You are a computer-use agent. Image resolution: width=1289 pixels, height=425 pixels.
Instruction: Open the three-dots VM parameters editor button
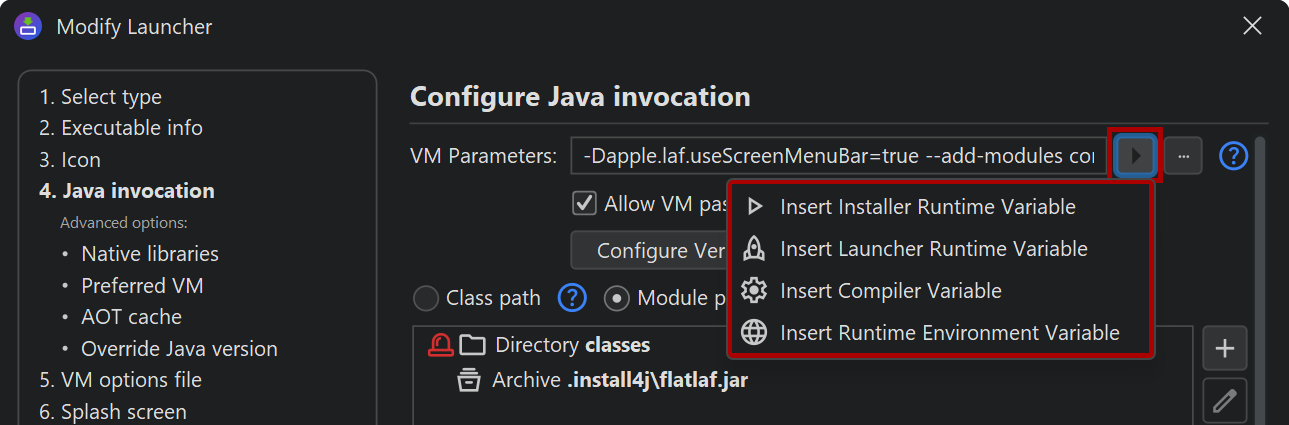click(1183, 156)
